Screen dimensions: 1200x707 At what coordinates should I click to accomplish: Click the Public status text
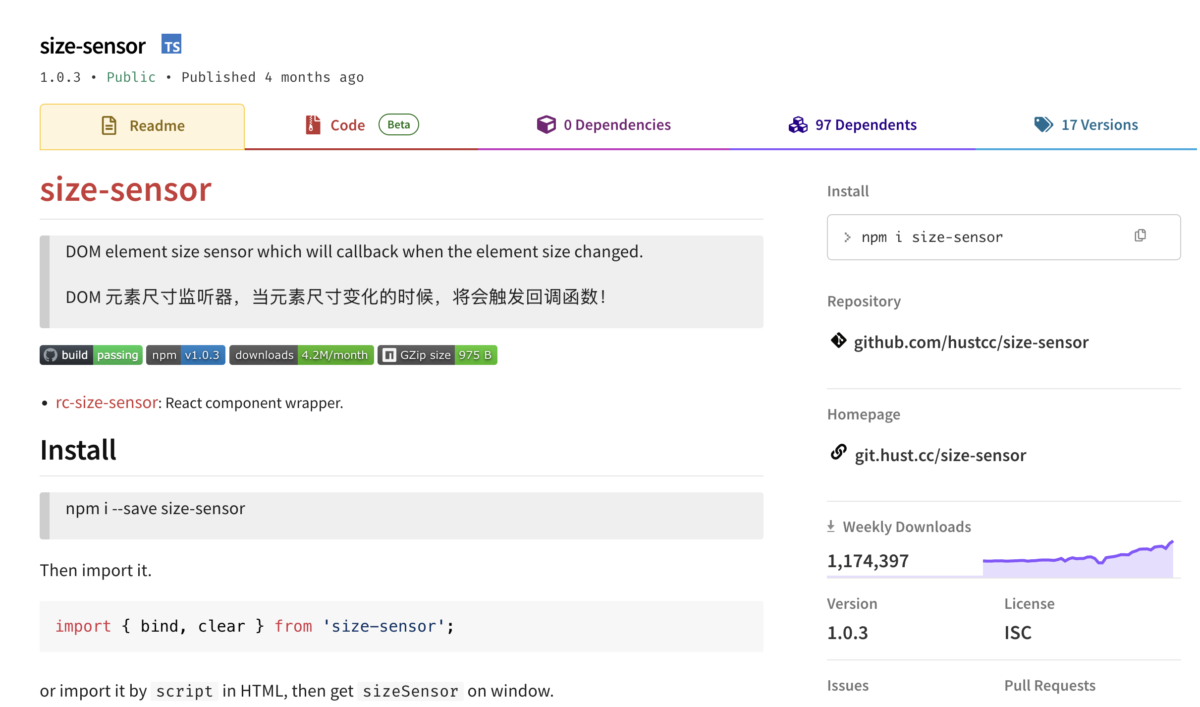click(x=131, y=77)
